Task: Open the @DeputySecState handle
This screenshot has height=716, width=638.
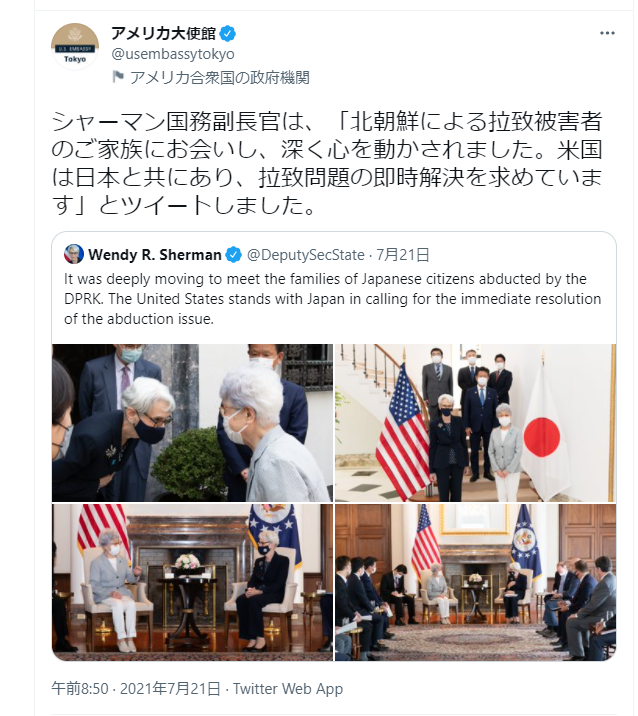Action: click(306, 254)
